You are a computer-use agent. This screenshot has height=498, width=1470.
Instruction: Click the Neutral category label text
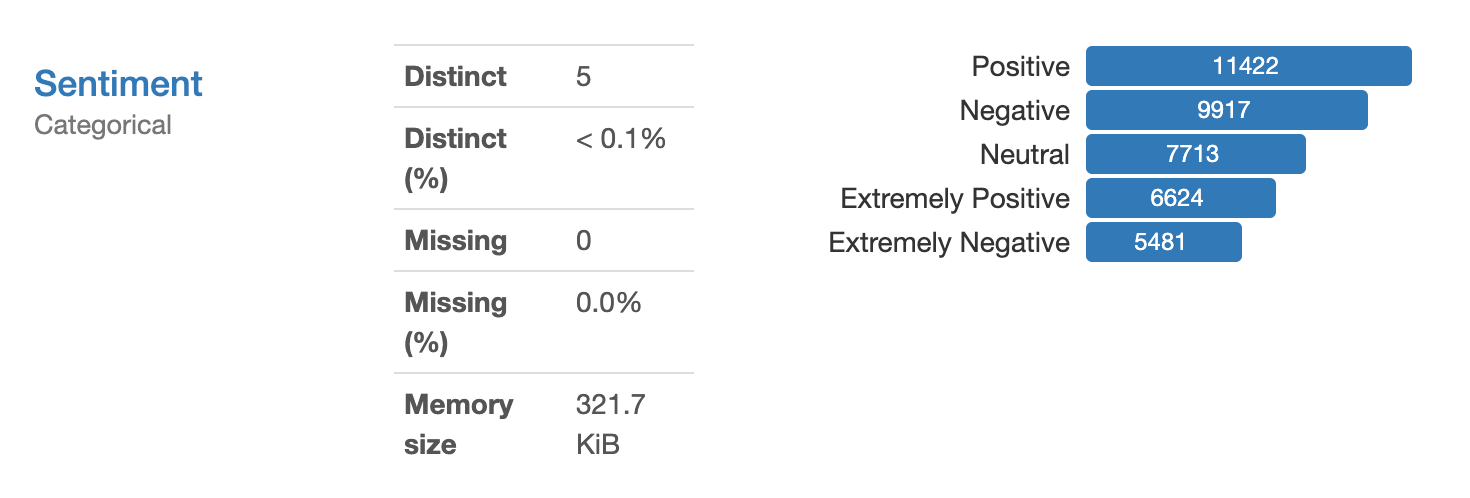point(1024,155)
